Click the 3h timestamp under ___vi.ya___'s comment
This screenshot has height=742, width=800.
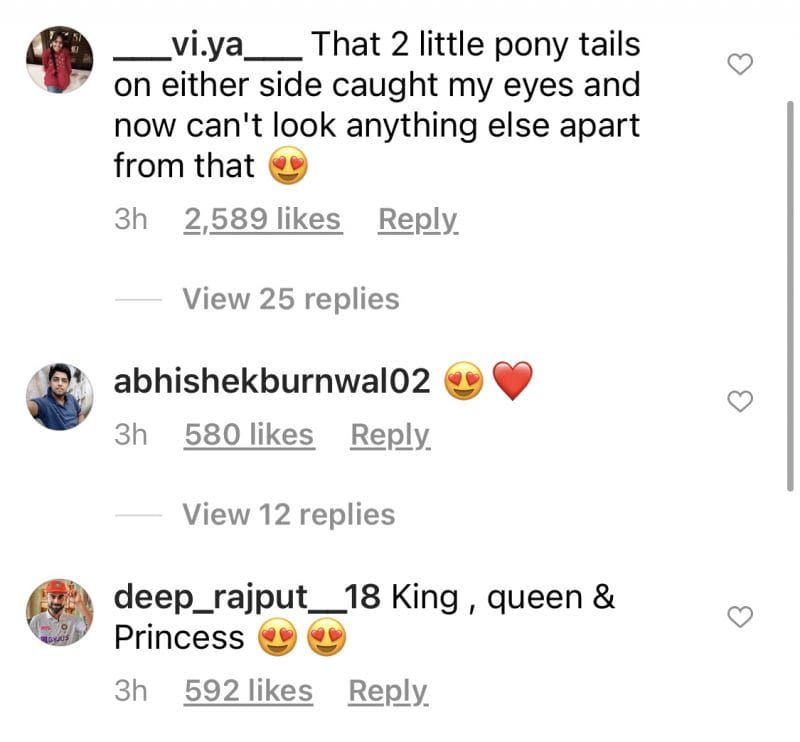(130, 220)
